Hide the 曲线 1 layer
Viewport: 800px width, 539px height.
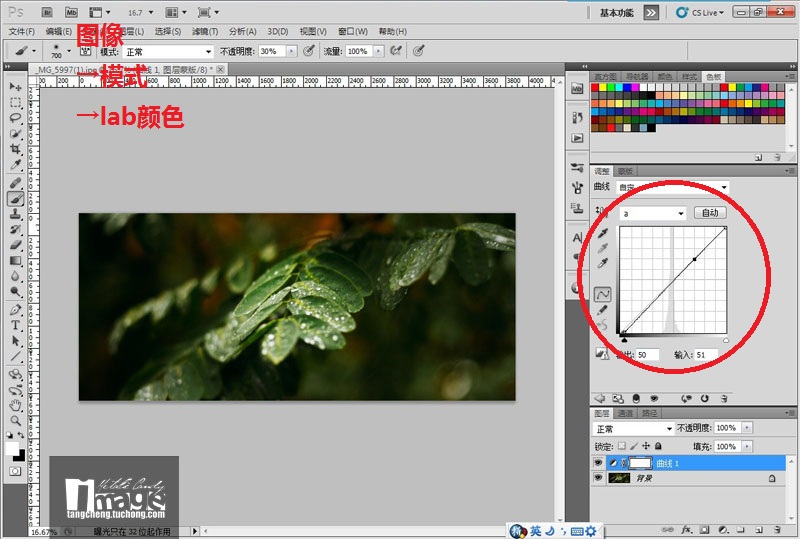pos(598,463)
